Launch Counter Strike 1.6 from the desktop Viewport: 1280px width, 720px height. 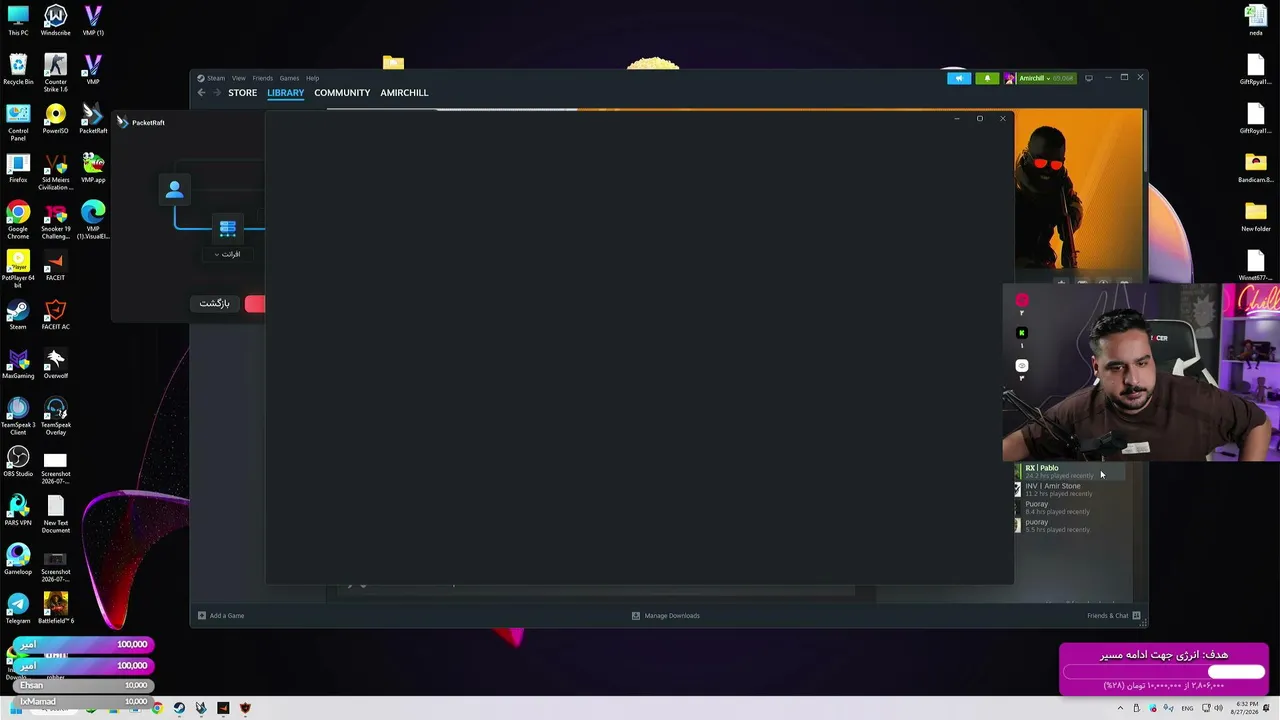tap(55, 73)
